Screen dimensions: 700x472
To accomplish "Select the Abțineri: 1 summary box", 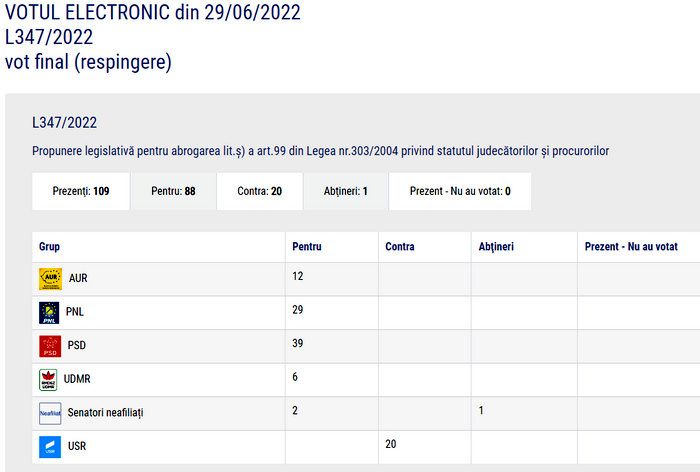I will coord(346,191).
